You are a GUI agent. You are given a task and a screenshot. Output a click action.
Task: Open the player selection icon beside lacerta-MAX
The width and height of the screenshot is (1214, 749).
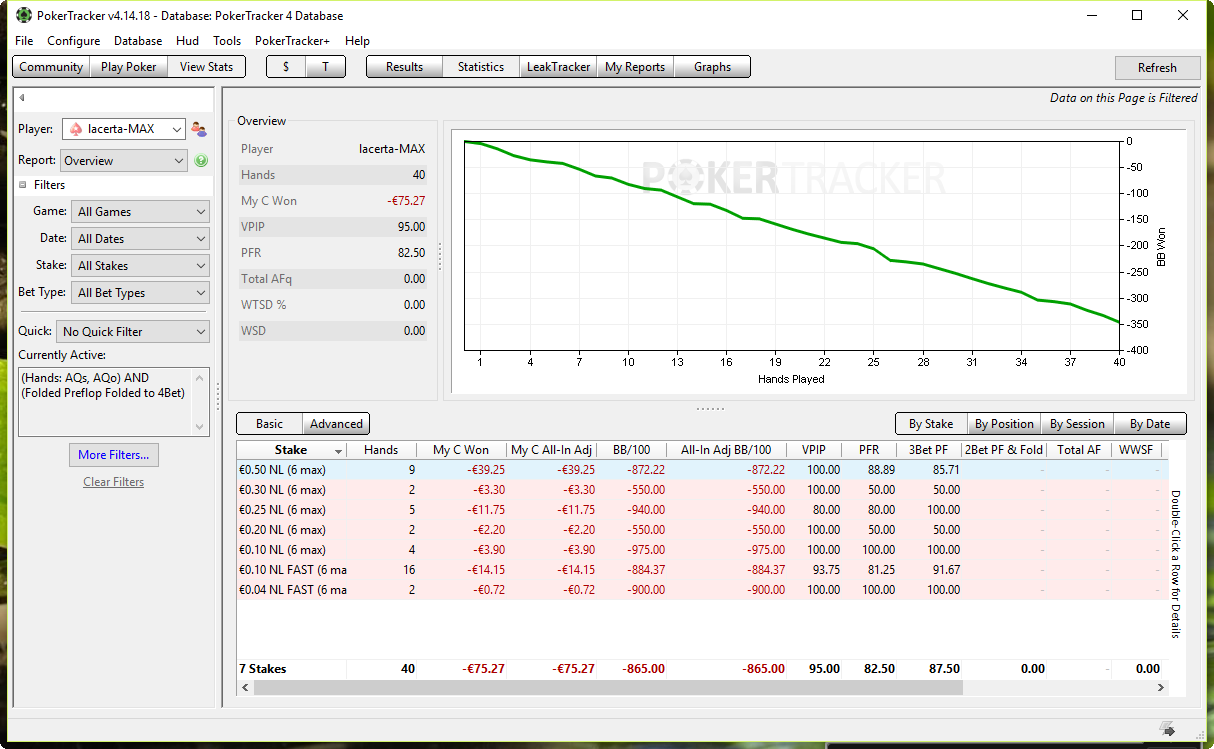pyautogui.click(x=199, y=129)
